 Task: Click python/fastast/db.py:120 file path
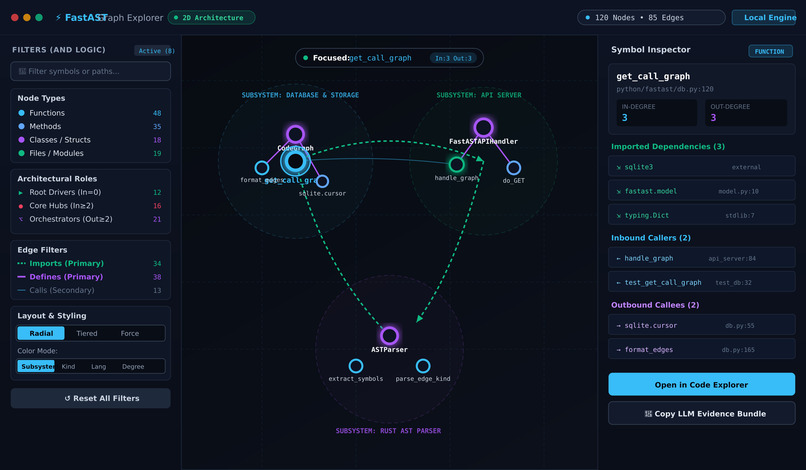(x=665, y=89)
